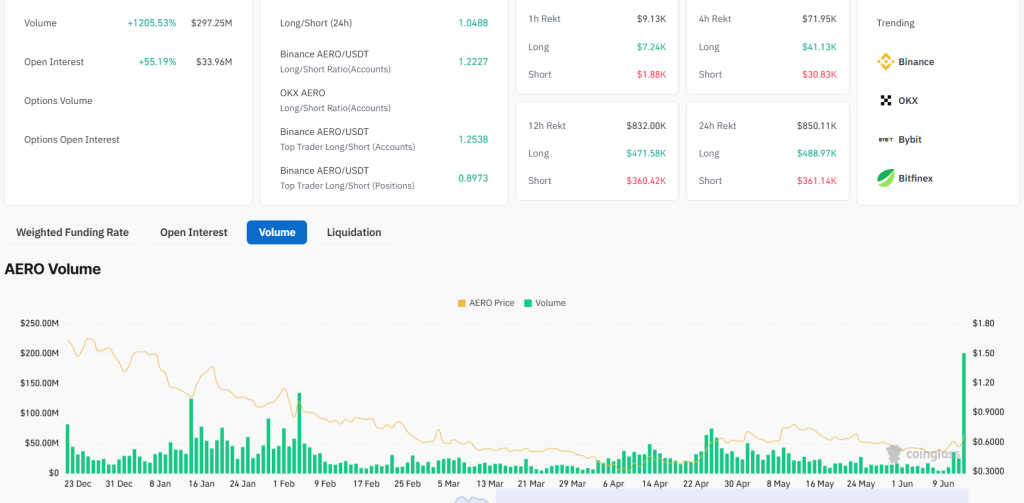Click the tallest volume bar in June
The image size is (1024, 503).
(x=964, y=412)
